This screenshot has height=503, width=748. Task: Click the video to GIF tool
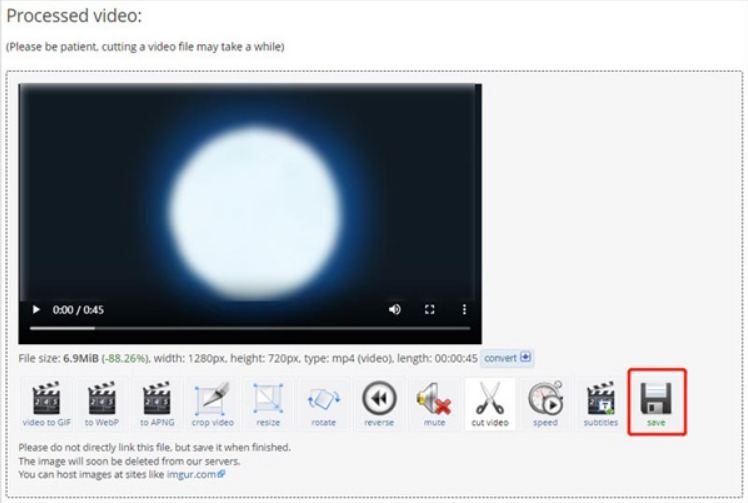46,404
